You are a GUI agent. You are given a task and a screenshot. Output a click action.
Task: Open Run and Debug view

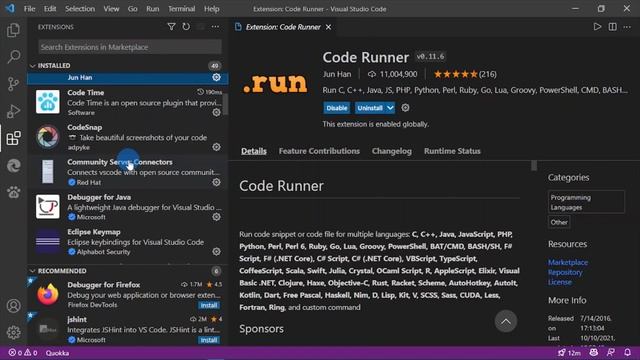(13, 111)
